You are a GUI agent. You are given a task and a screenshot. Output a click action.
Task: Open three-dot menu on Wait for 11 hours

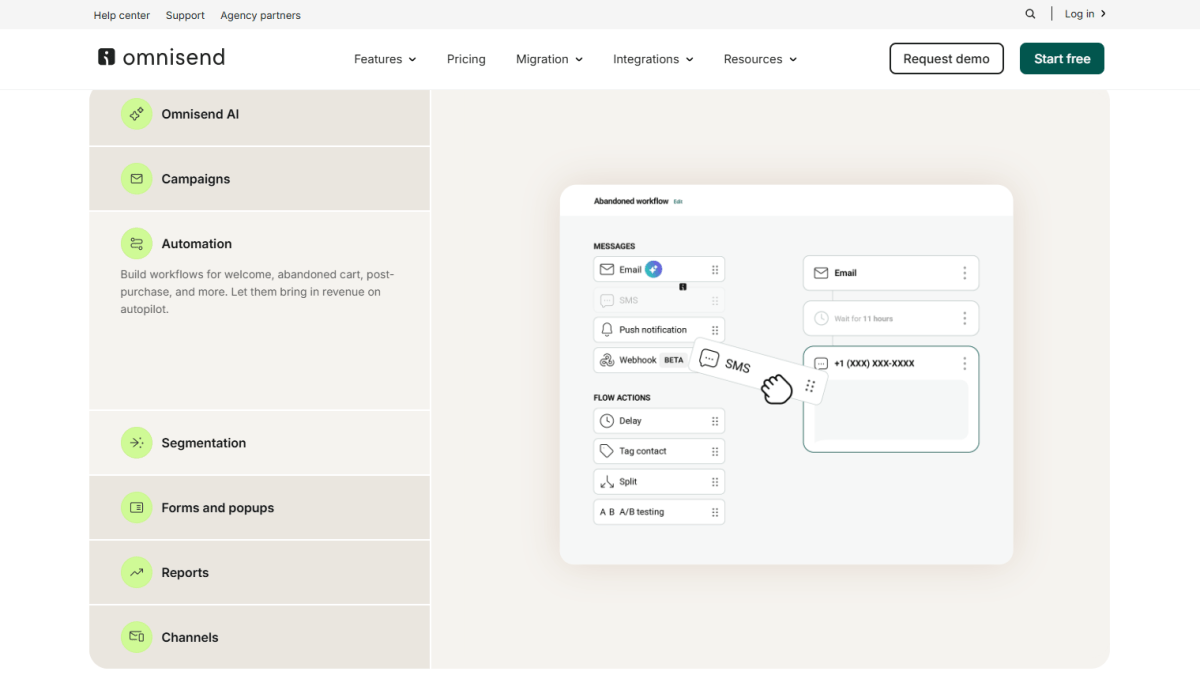click(x=964, y=318)
